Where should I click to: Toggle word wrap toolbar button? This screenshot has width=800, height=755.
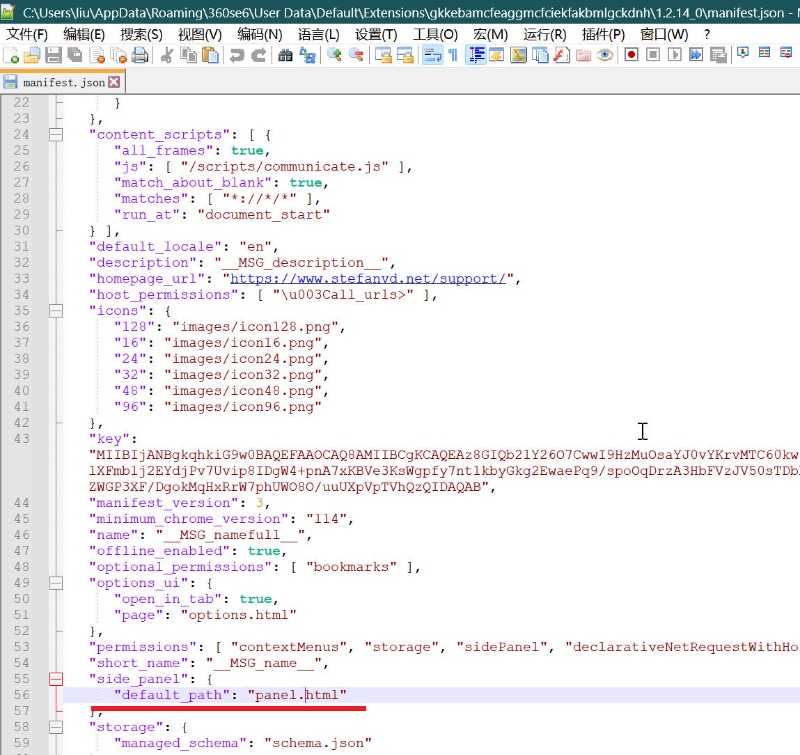click(x=431, y=56)
